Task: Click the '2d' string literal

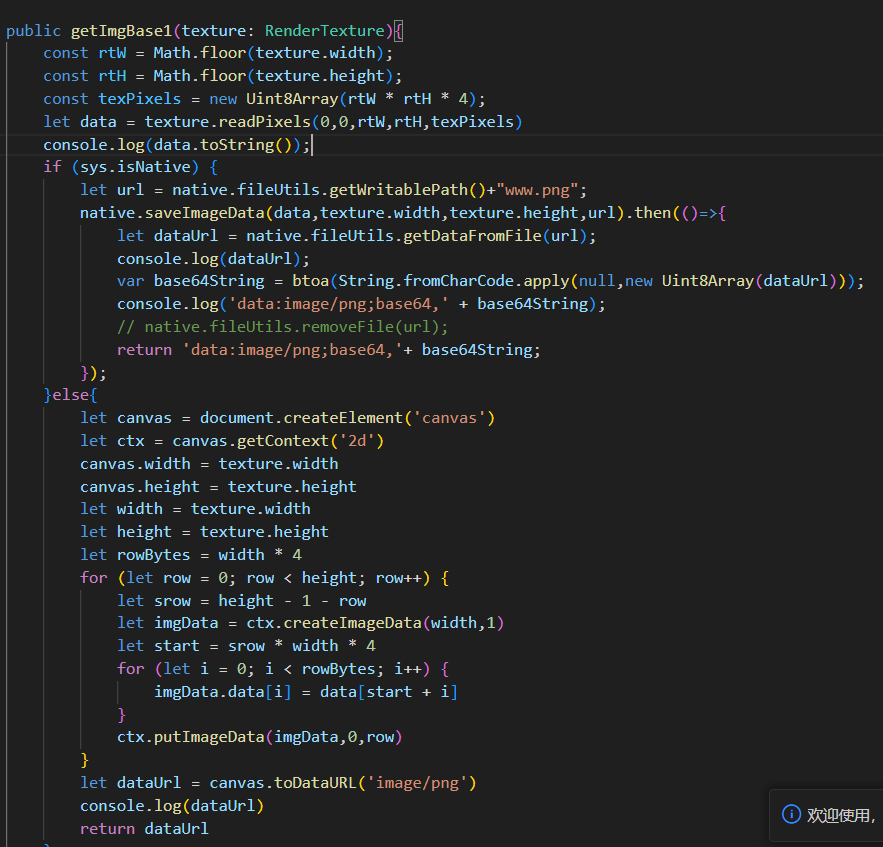Action: pyautogui.click(x=357, y=441)
